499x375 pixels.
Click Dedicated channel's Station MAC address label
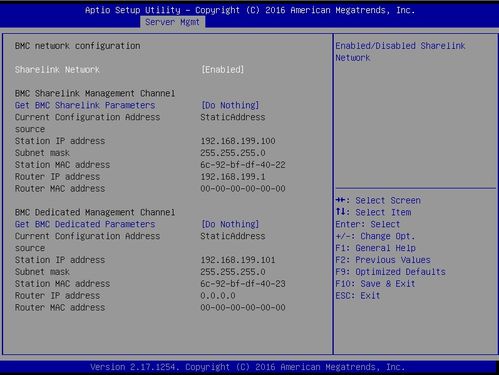[62, 284]
